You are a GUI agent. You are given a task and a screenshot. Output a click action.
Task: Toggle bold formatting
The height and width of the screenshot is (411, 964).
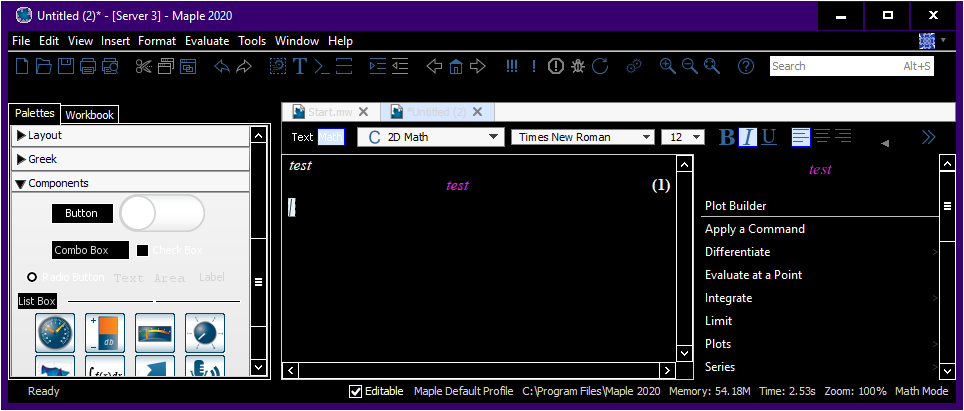(727, 137)
